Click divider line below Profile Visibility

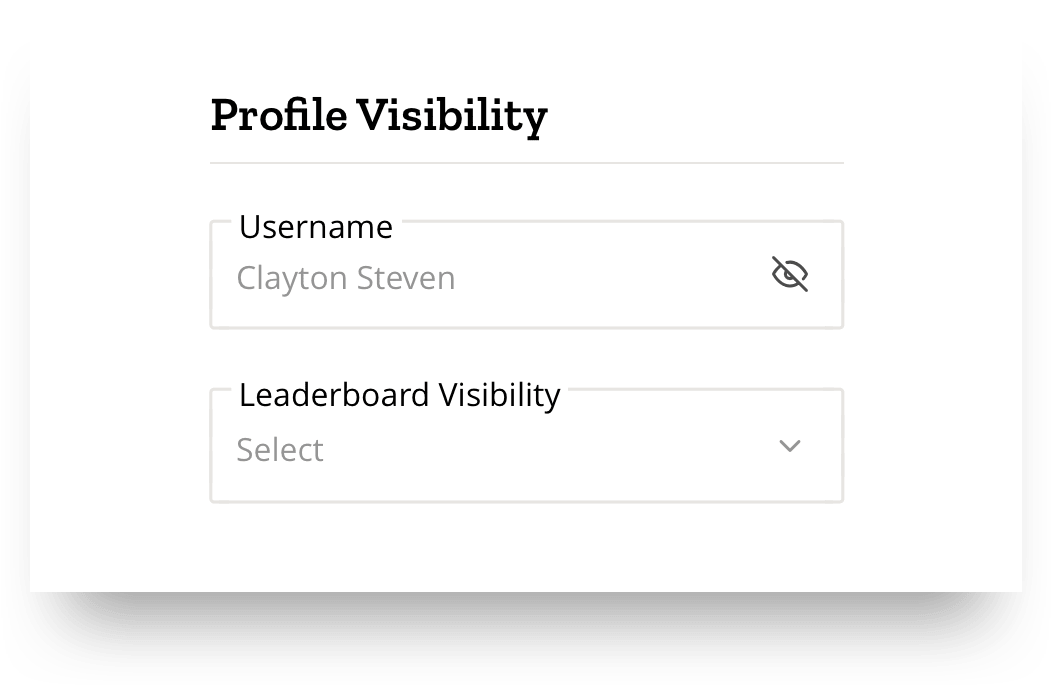[526, 162]
